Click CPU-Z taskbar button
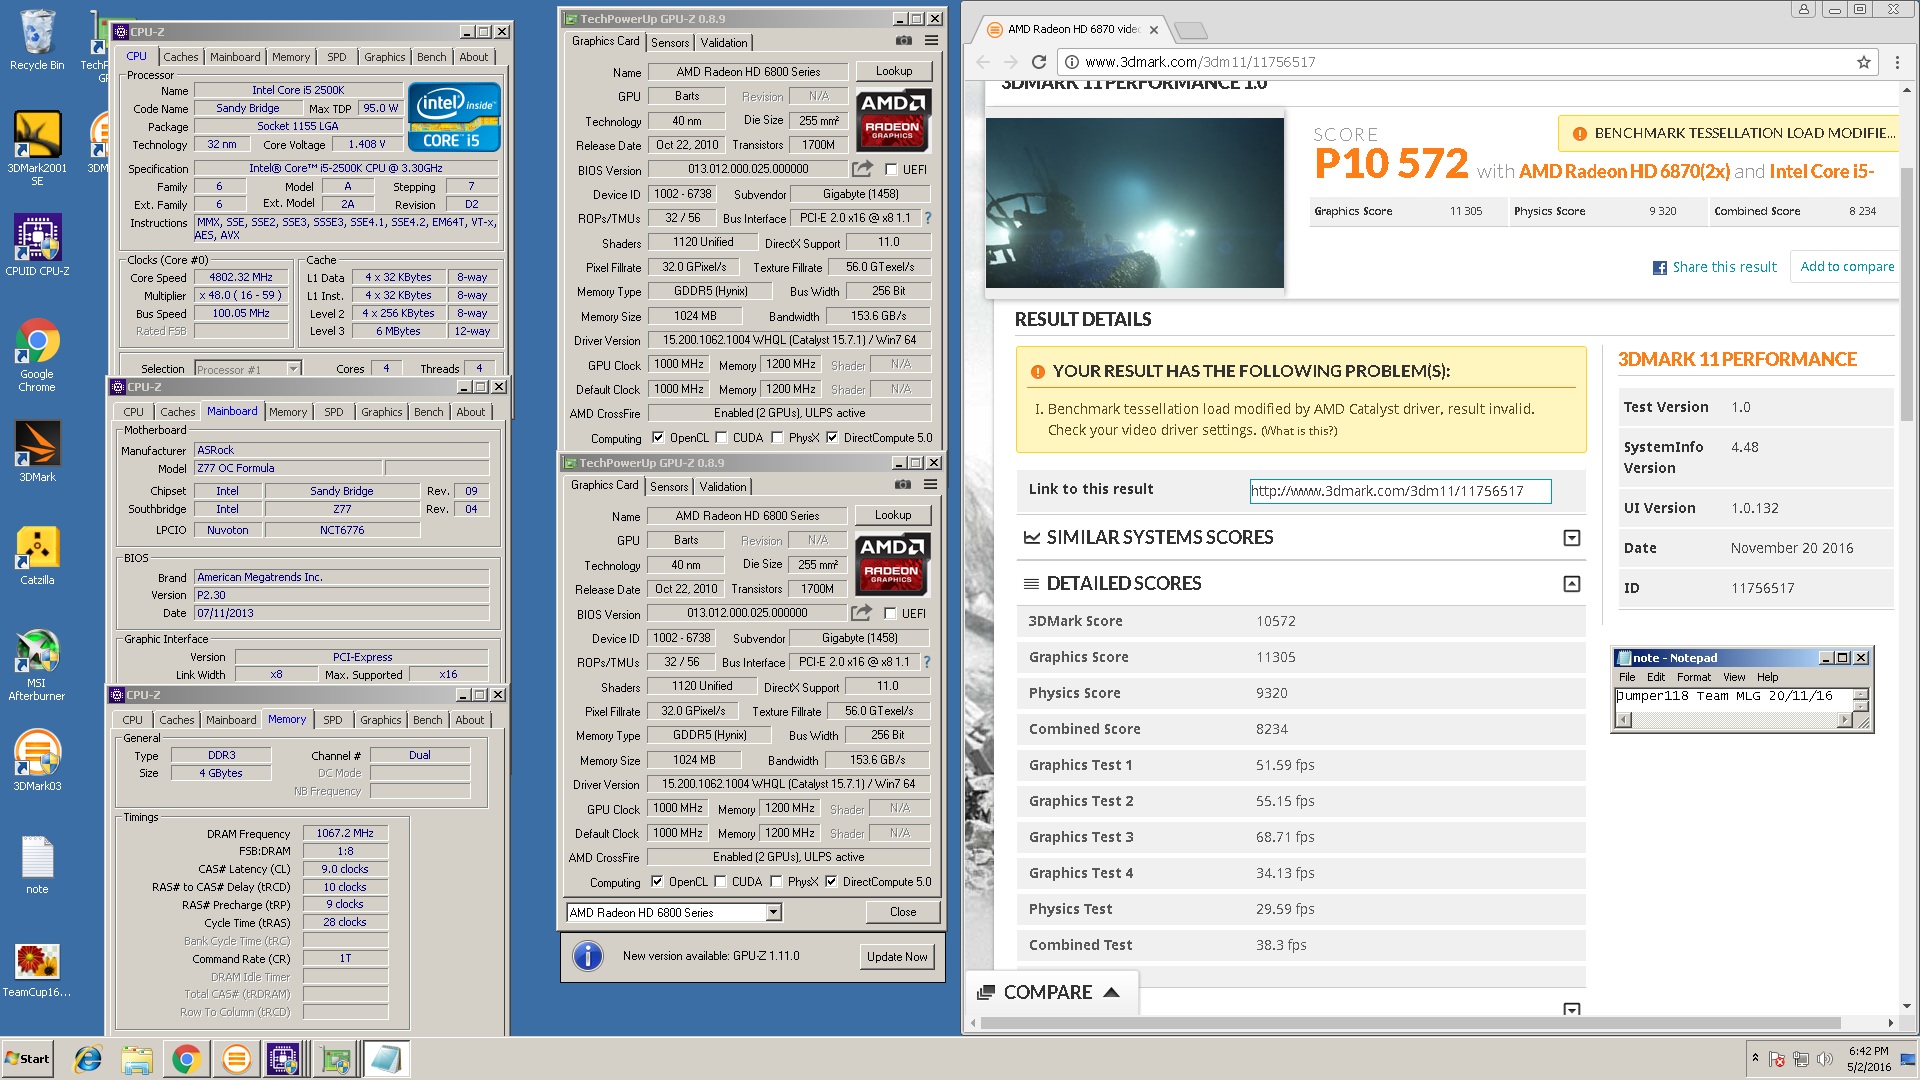This screenshot has width=1920, height=1080. pos(283,1059)
